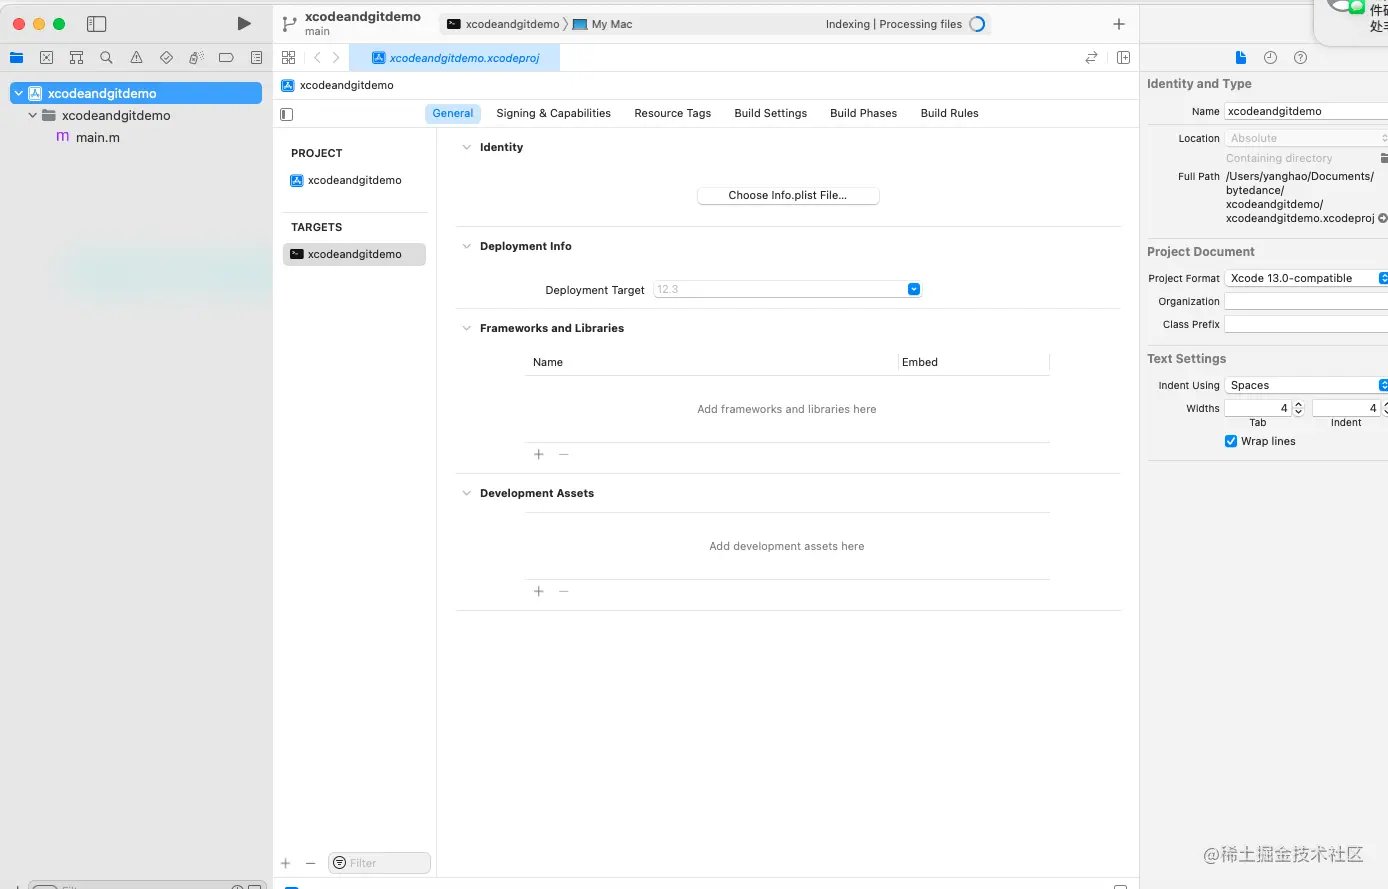Collapse the Development Assets section
This screenshot has width=1388, height=889.
tap(466, 493)
